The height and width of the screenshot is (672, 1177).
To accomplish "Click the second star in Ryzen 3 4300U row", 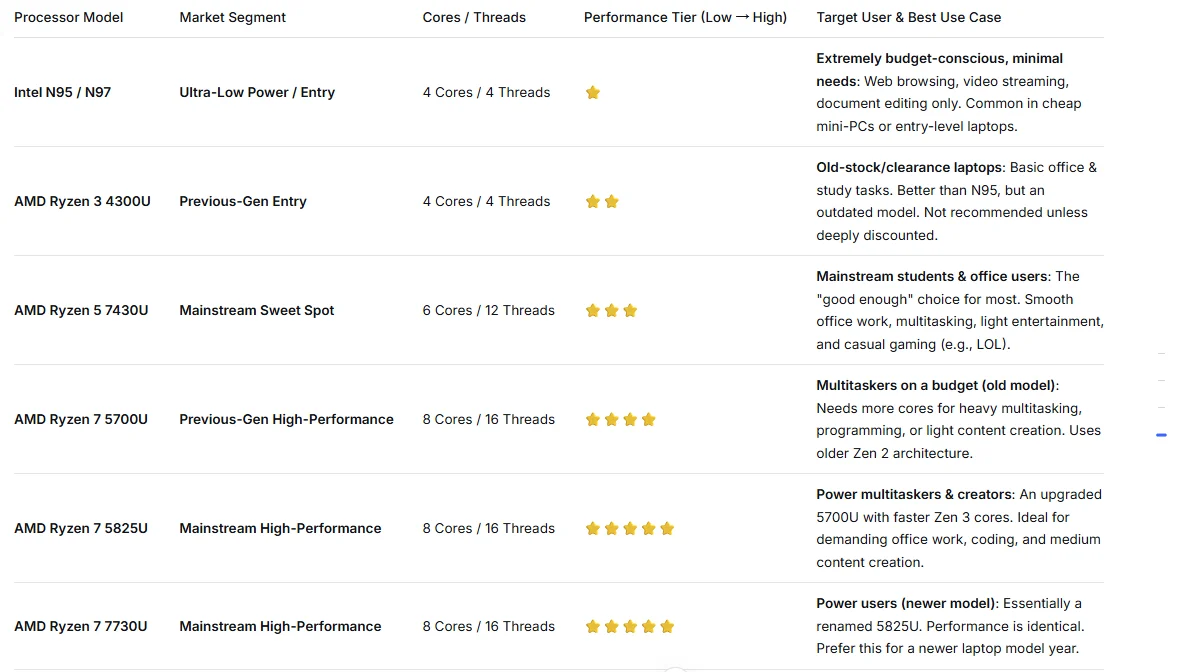I will pyautogui.click(x=612, y=201).
